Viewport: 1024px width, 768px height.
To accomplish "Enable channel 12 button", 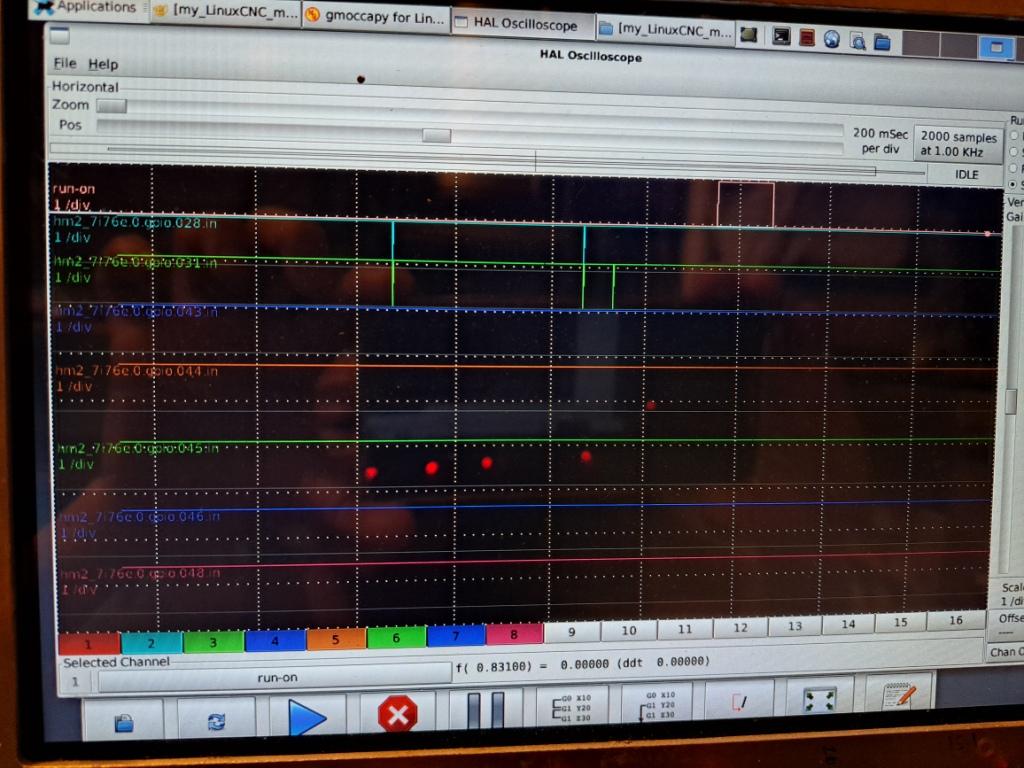I will coord(740,626).
